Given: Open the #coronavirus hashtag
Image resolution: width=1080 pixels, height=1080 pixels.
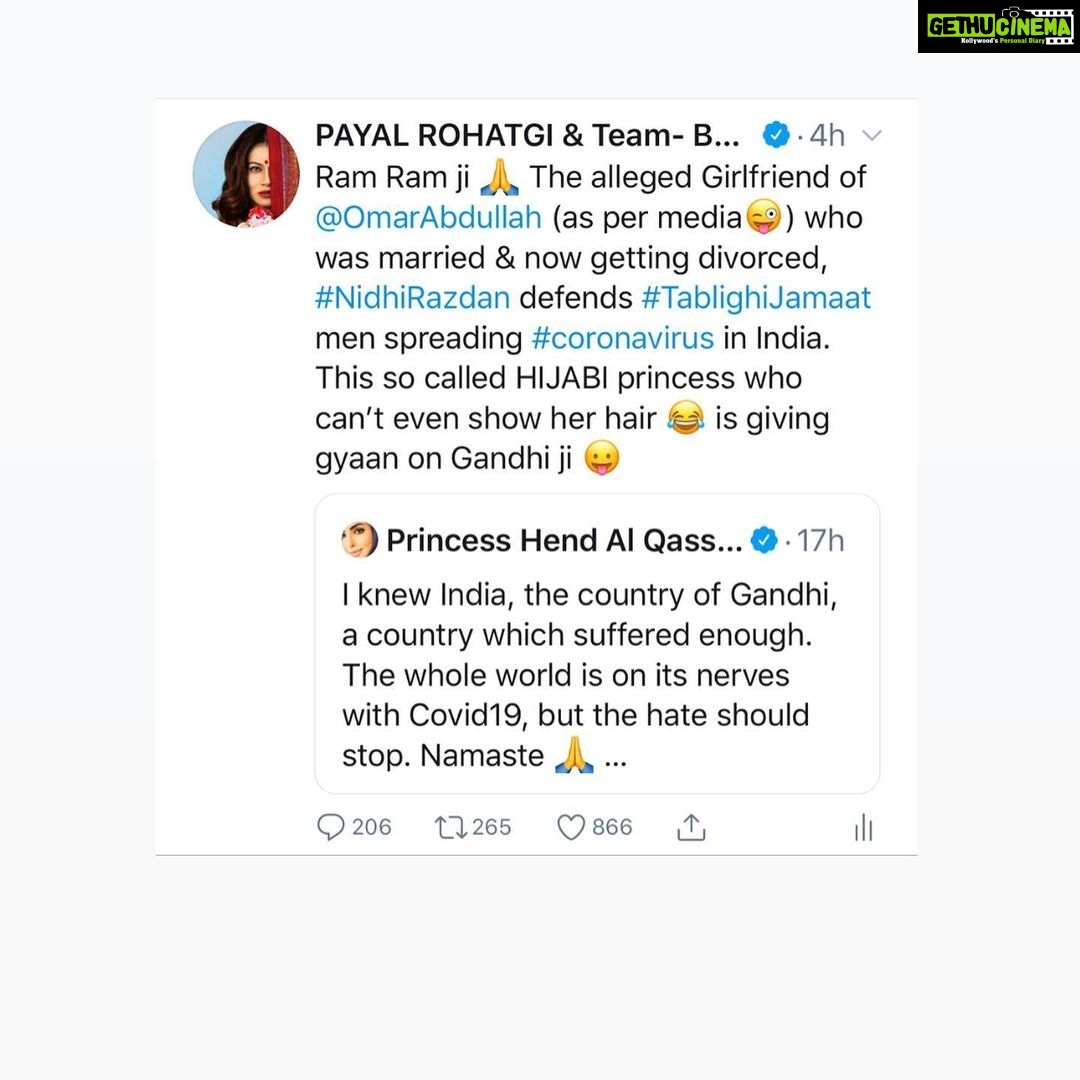Looking at the screenshot, I should [x=623, y=338].
